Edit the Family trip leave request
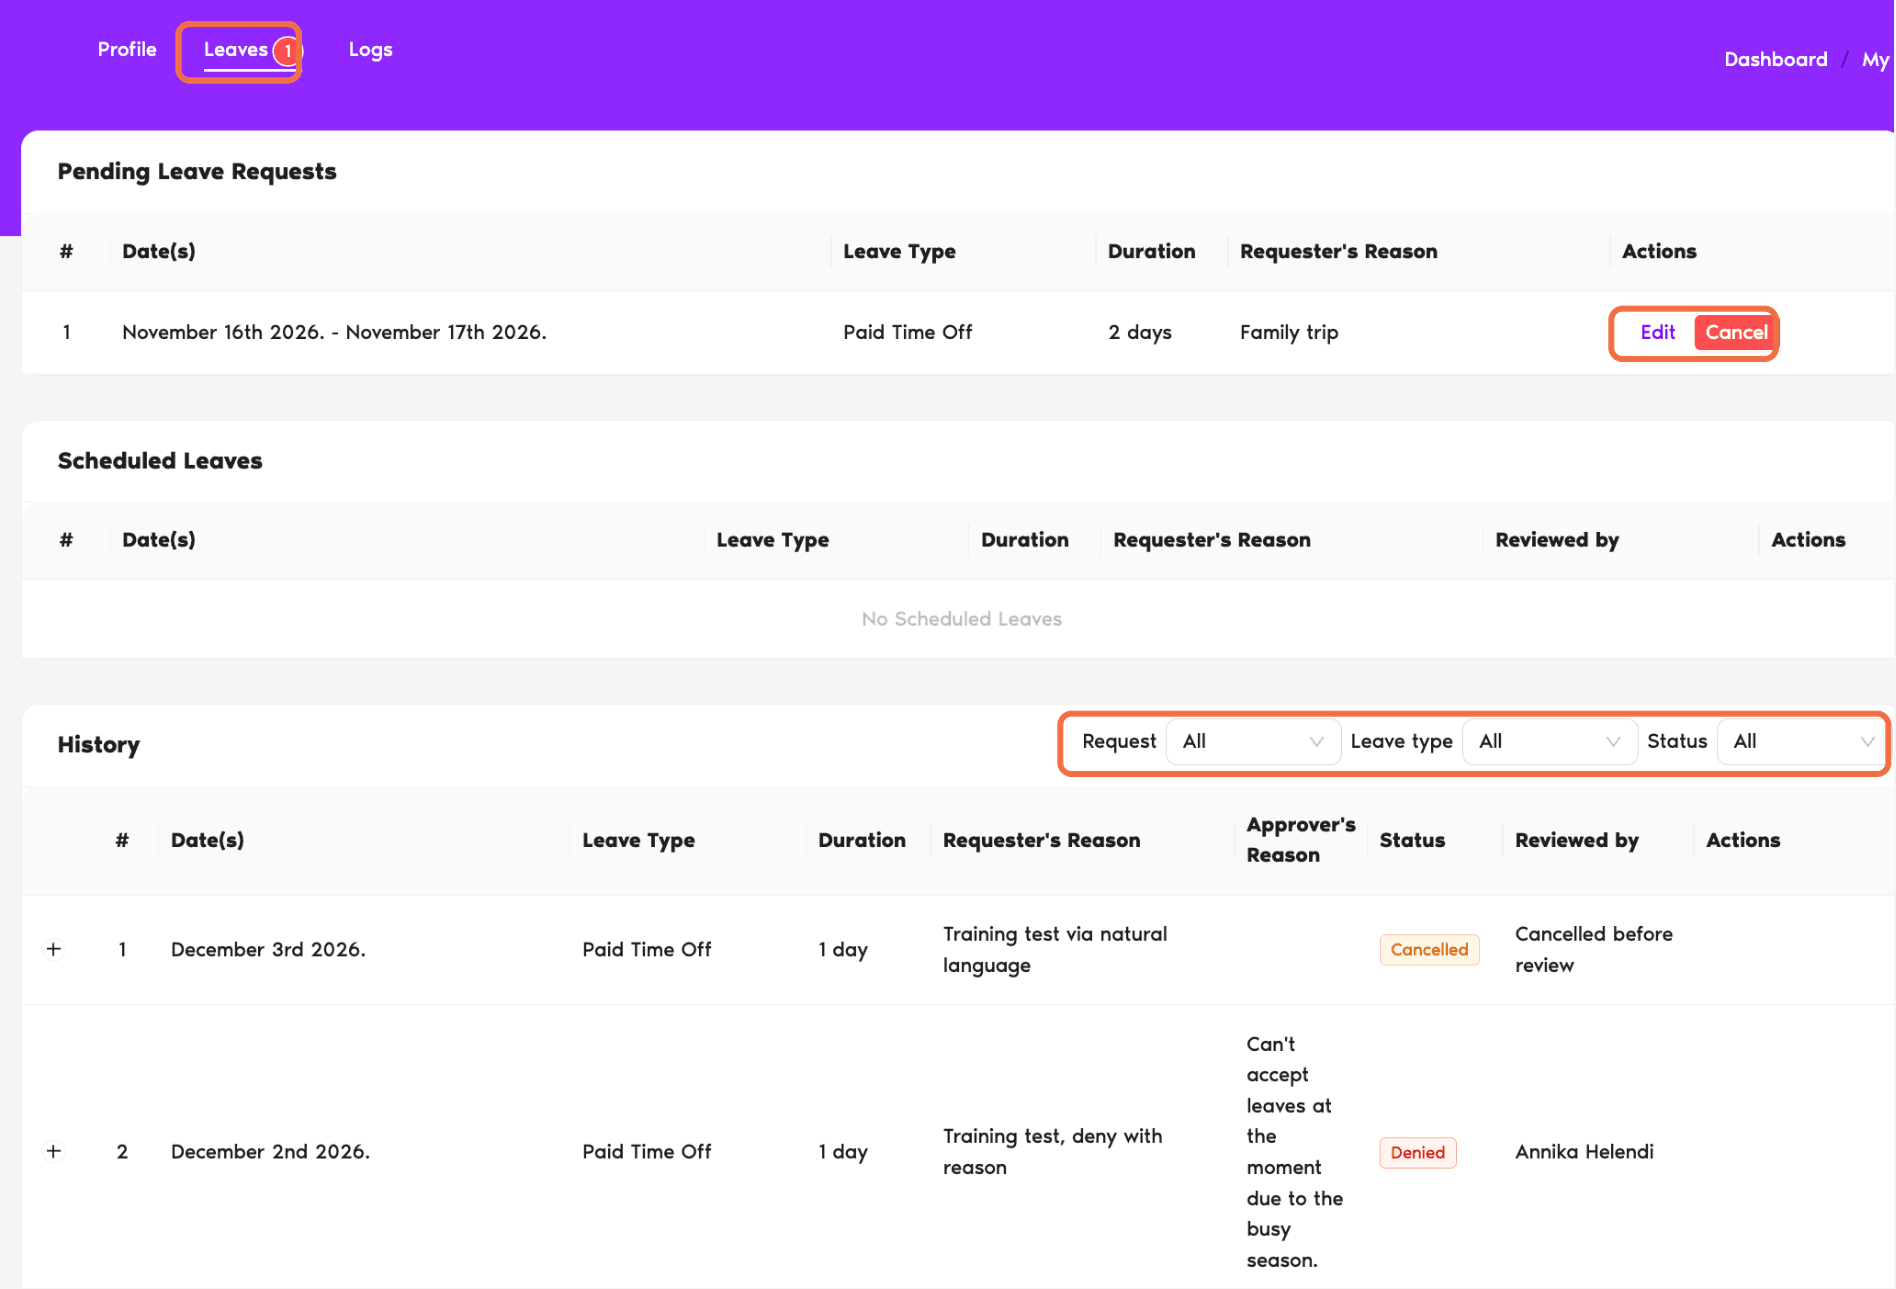The image size is (1896, 1289). pos(1657,332)
